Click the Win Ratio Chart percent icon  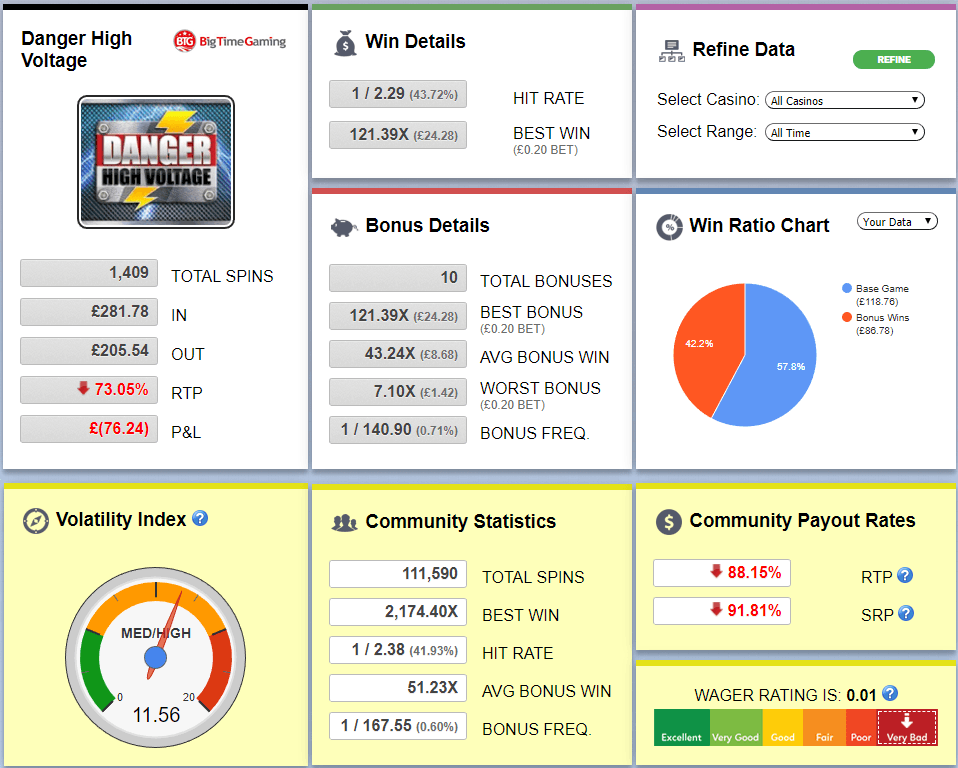point(670,227)
